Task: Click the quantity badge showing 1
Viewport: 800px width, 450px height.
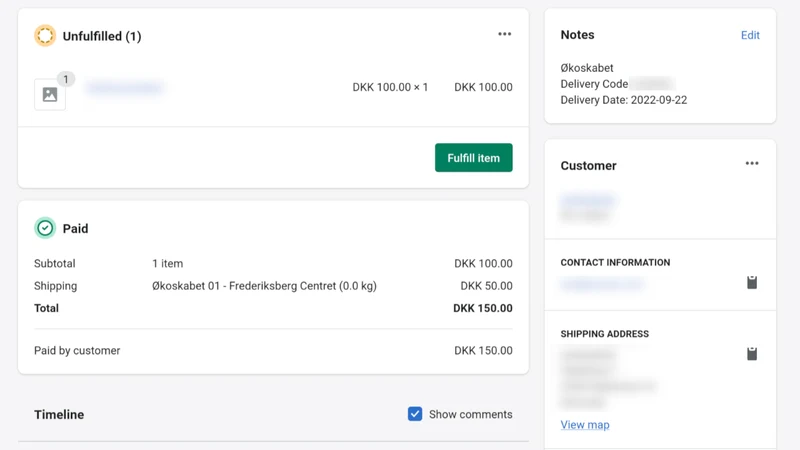Action: click(65, 79)
